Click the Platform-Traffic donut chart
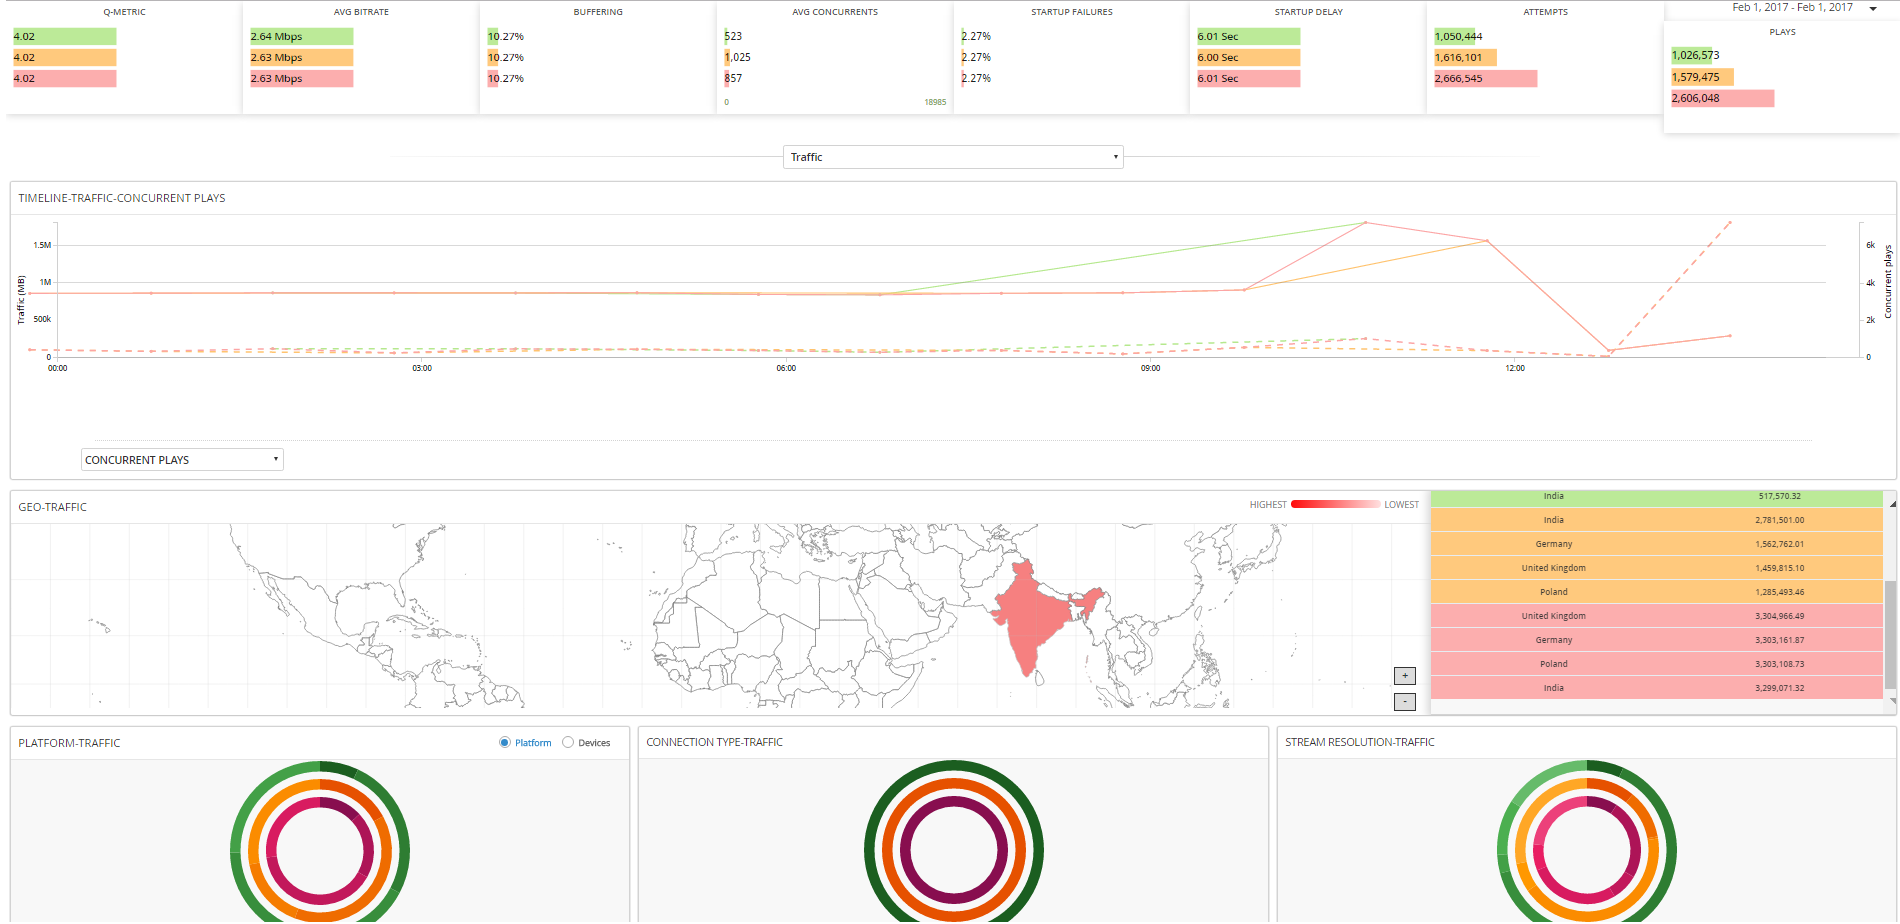Screen dimensions: 1900x924 (x=320, y=851)
